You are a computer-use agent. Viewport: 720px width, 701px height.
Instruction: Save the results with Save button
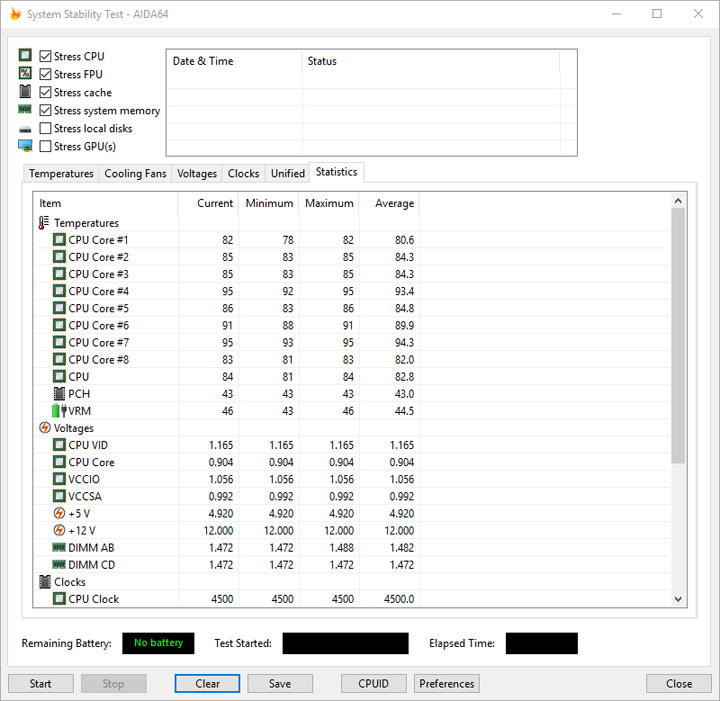pos(280,684)
